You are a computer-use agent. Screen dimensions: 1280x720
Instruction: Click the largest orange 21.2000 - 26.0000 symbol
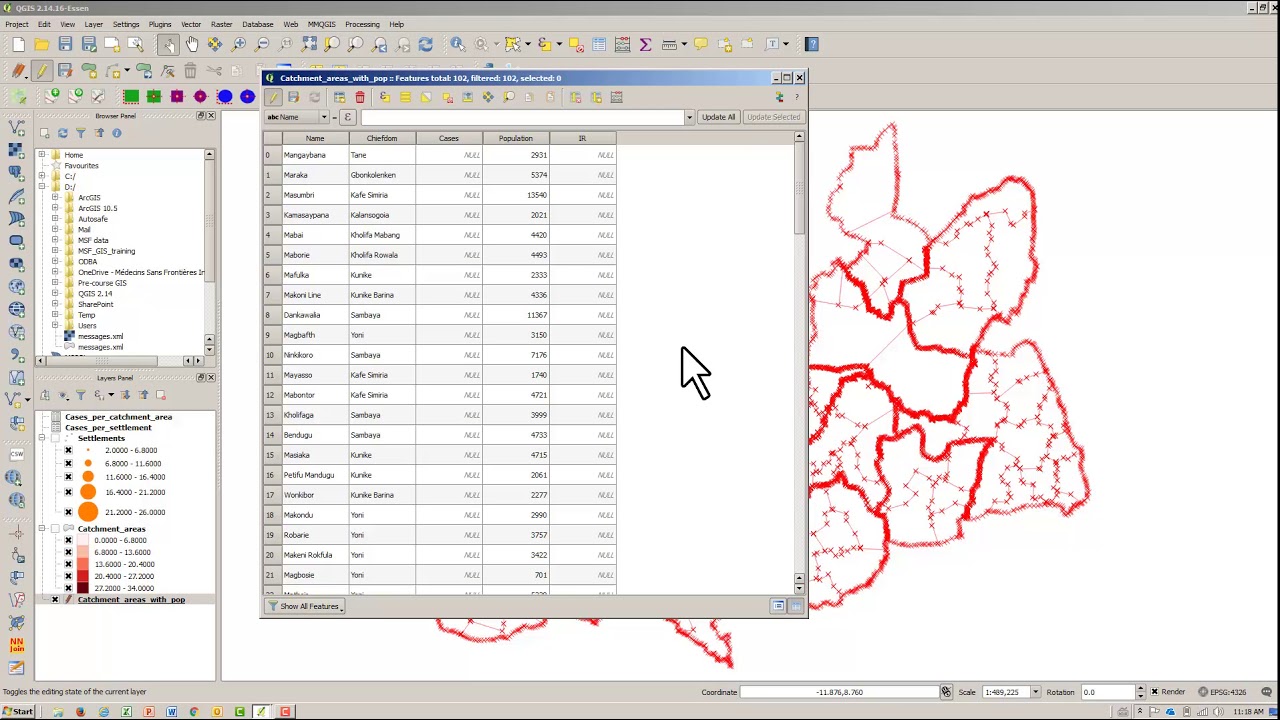tap(88, 512)
